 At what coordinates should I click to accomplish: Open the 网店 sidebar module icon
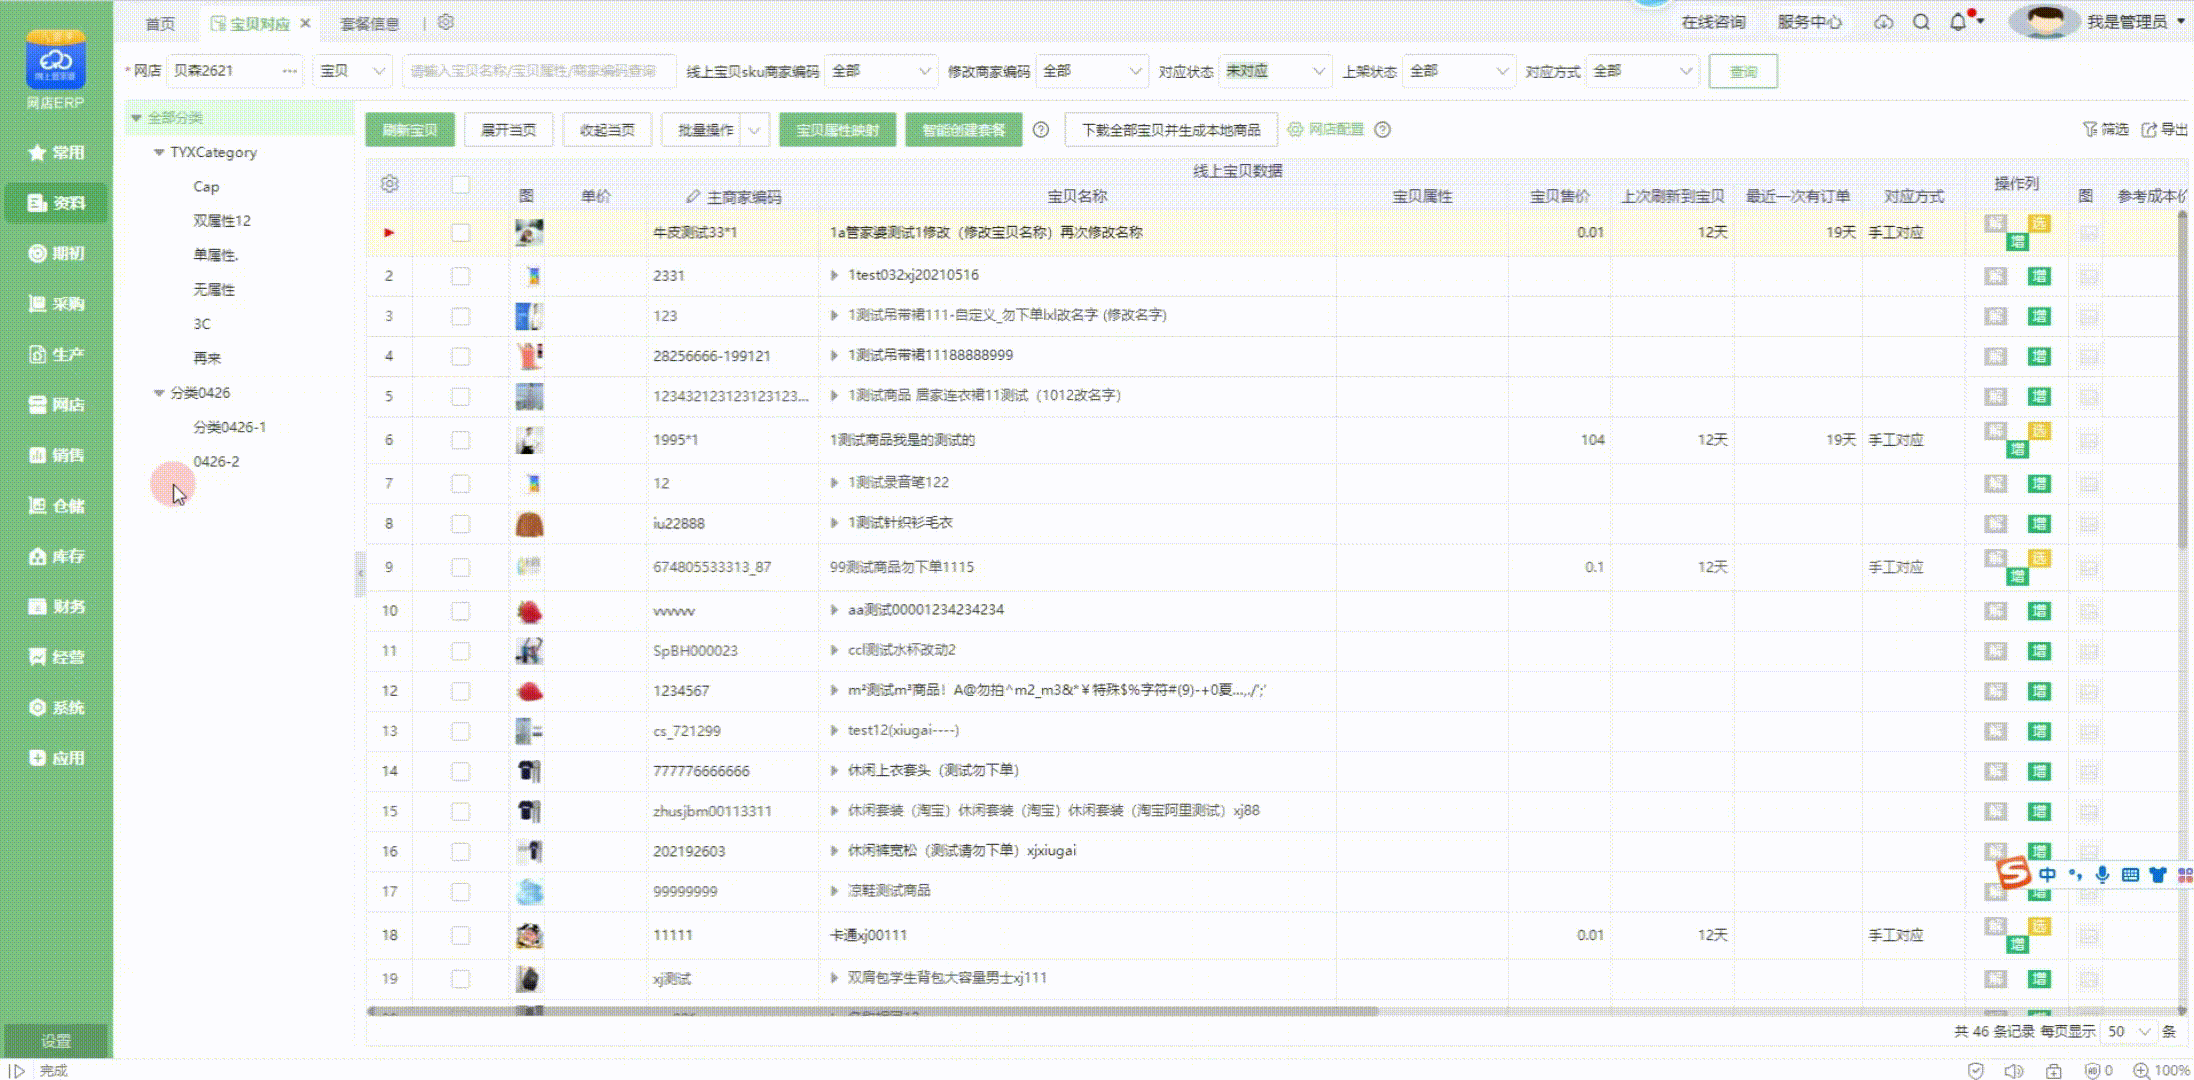[x=38, y=404]
